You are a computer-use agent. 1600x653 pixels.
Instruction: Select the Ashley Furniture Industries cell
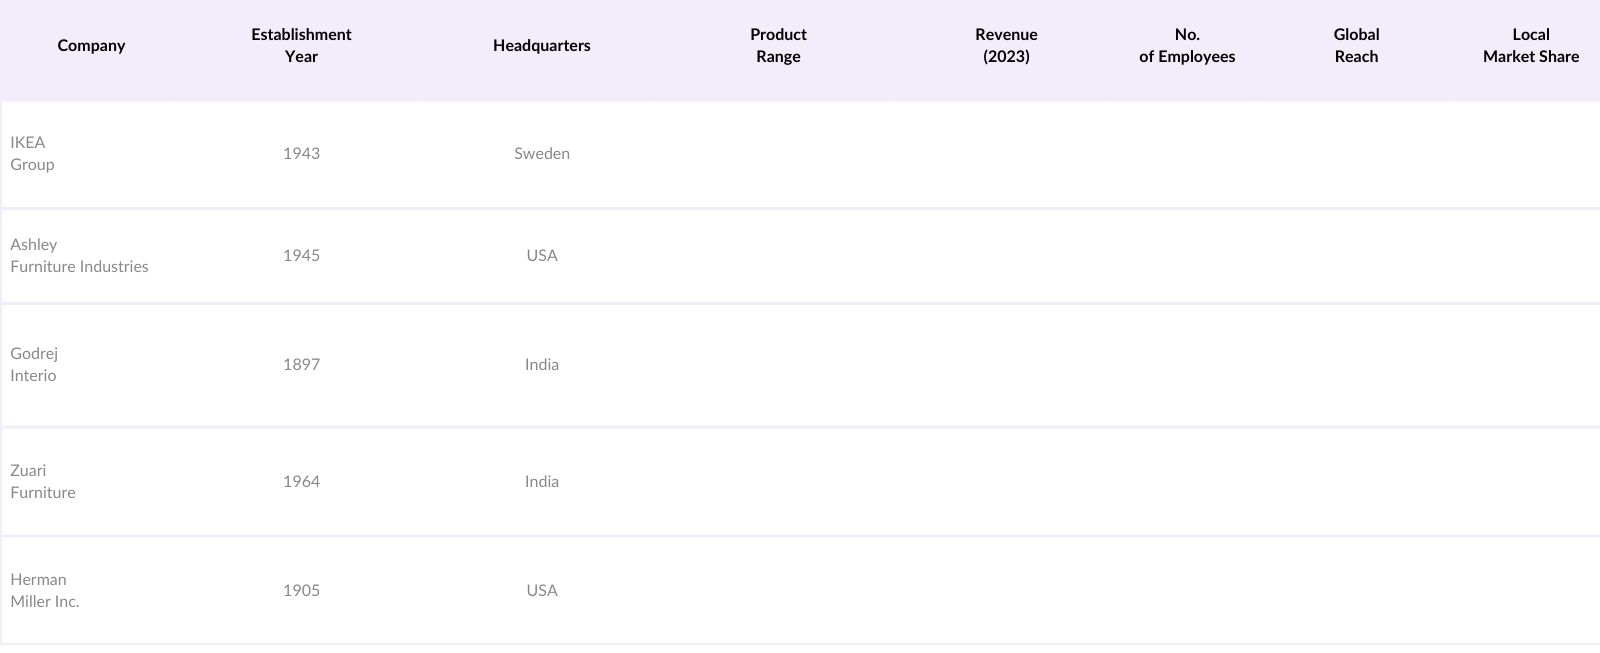79,256
